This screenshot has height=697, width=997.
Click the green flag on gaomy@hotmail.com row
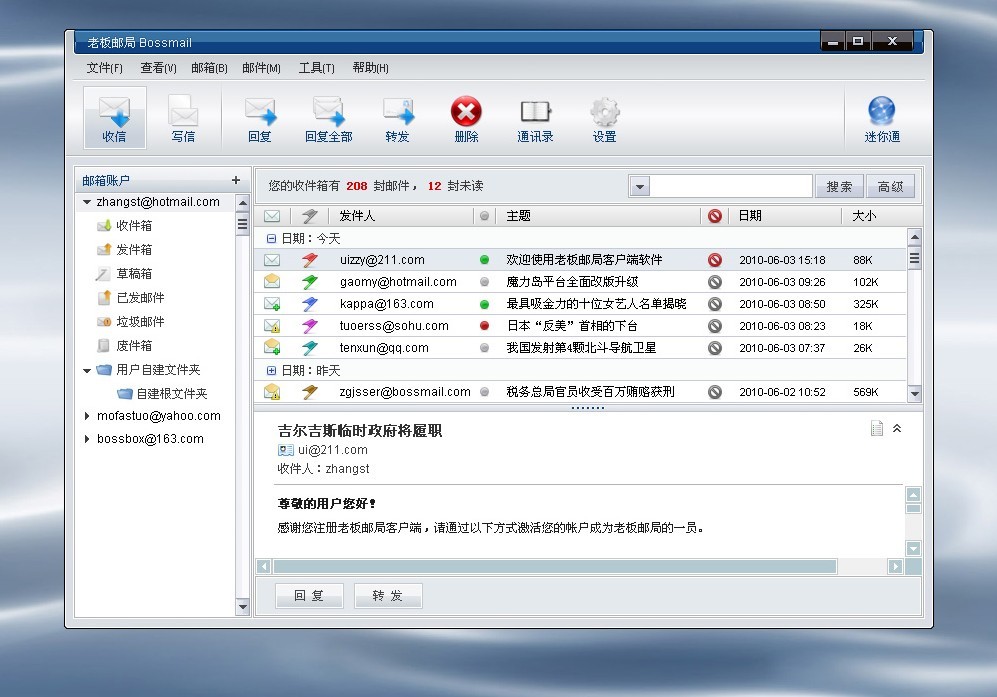(310, 282)
